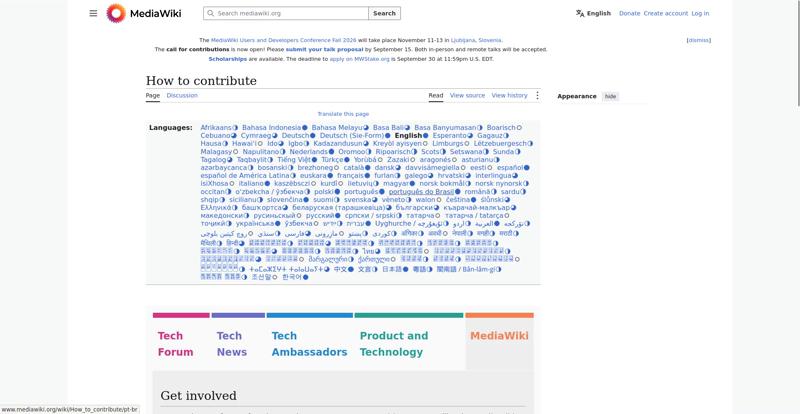
Task: Hide the Appearance panel
Action: (610, 96)
